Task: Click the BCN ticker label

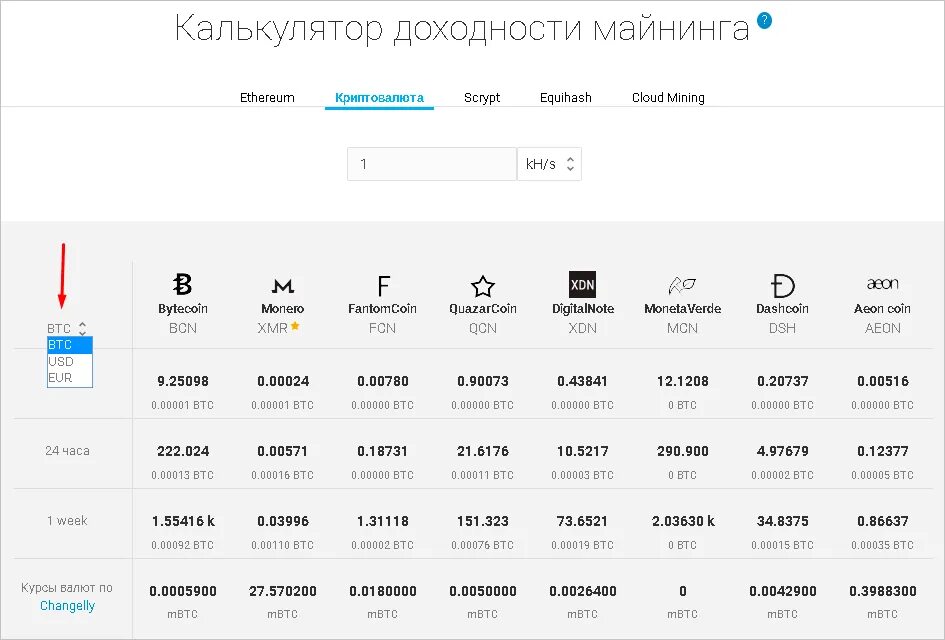Action: pyautogui.click(x=183, y=328)
